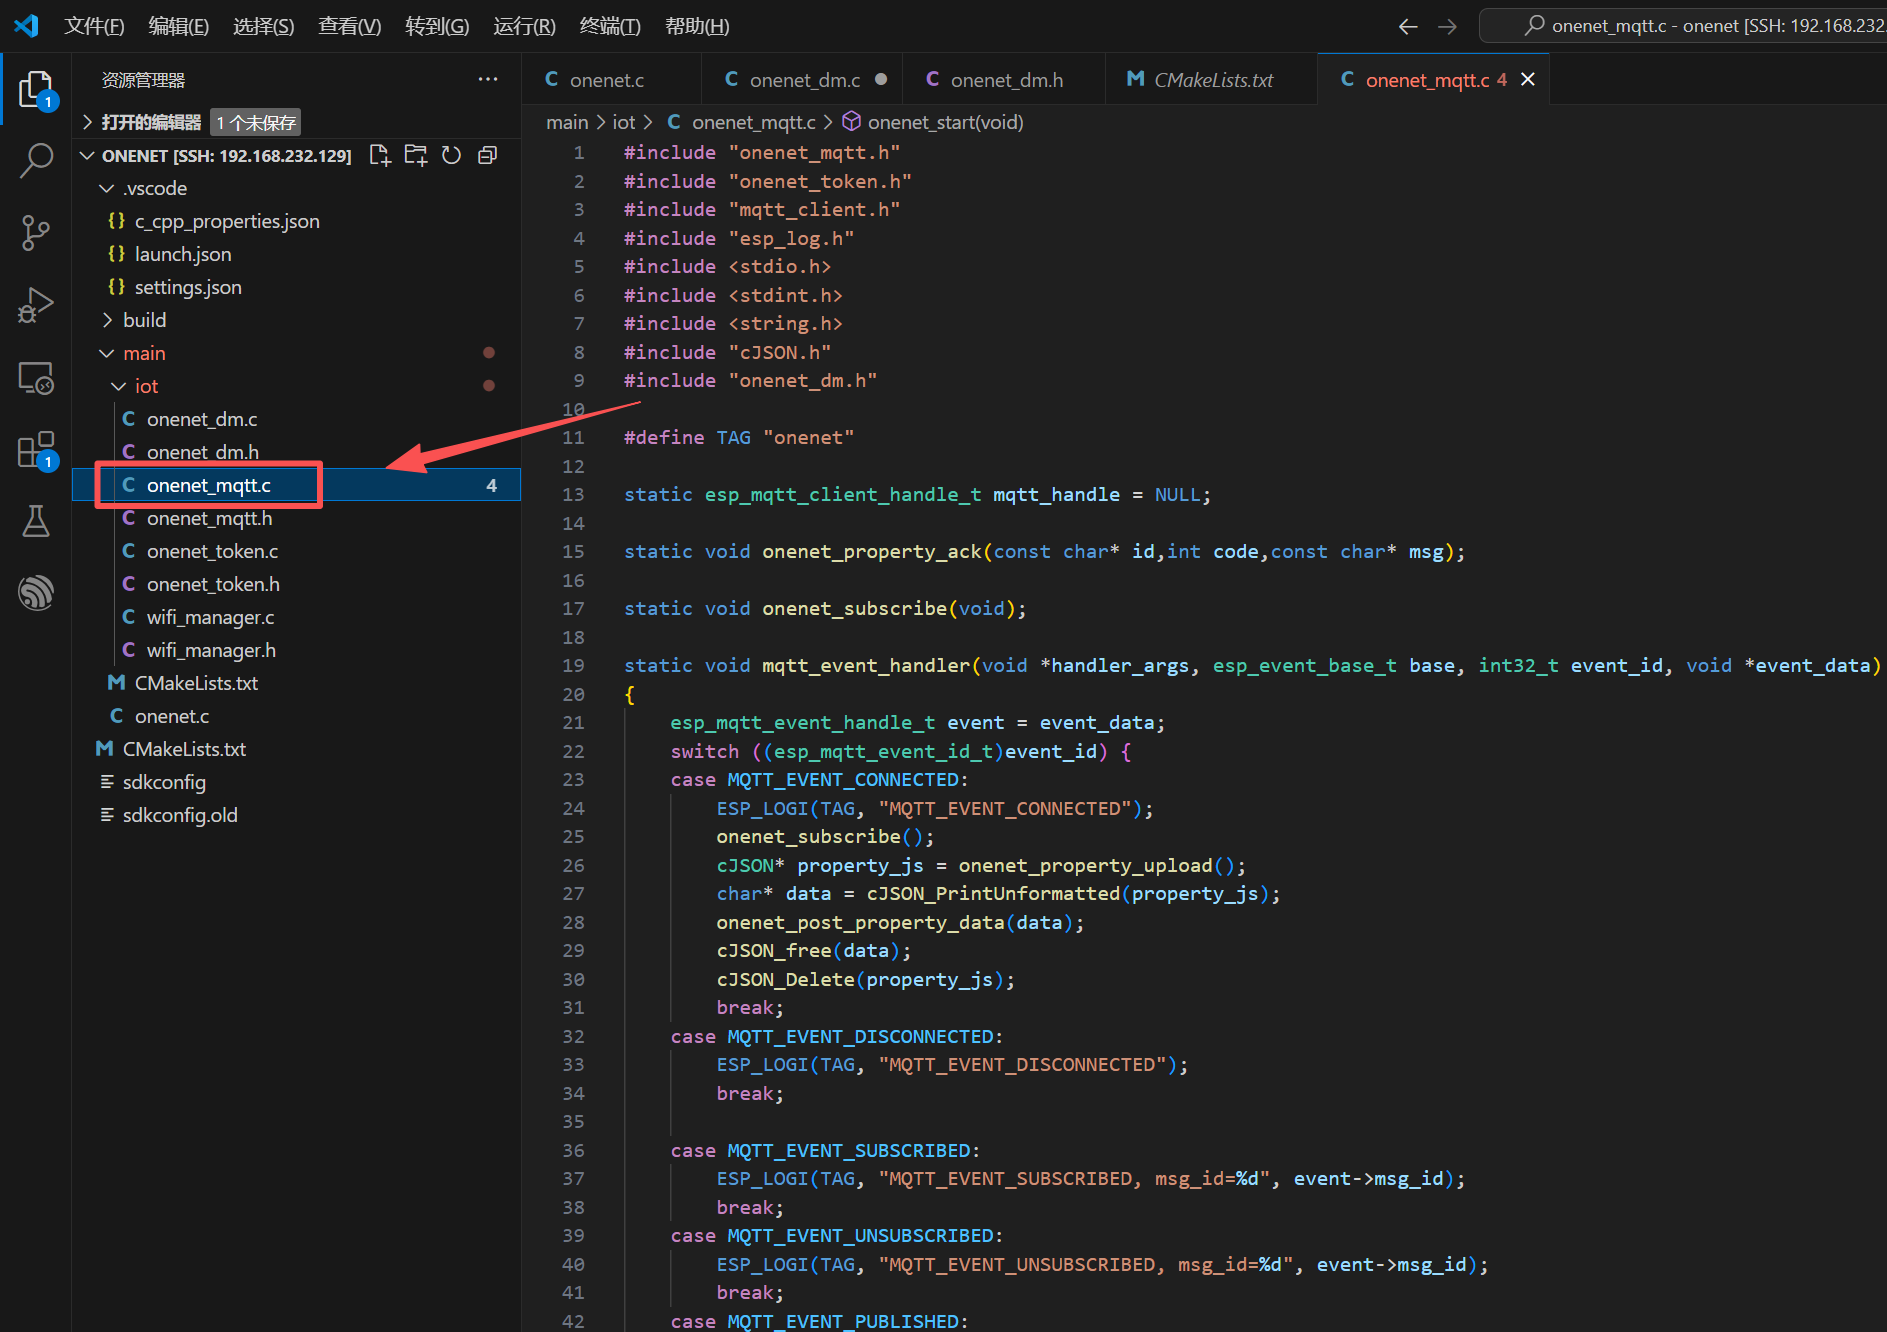Collapse all folders in explorer
The image size is (1887, 1332).
488,155
